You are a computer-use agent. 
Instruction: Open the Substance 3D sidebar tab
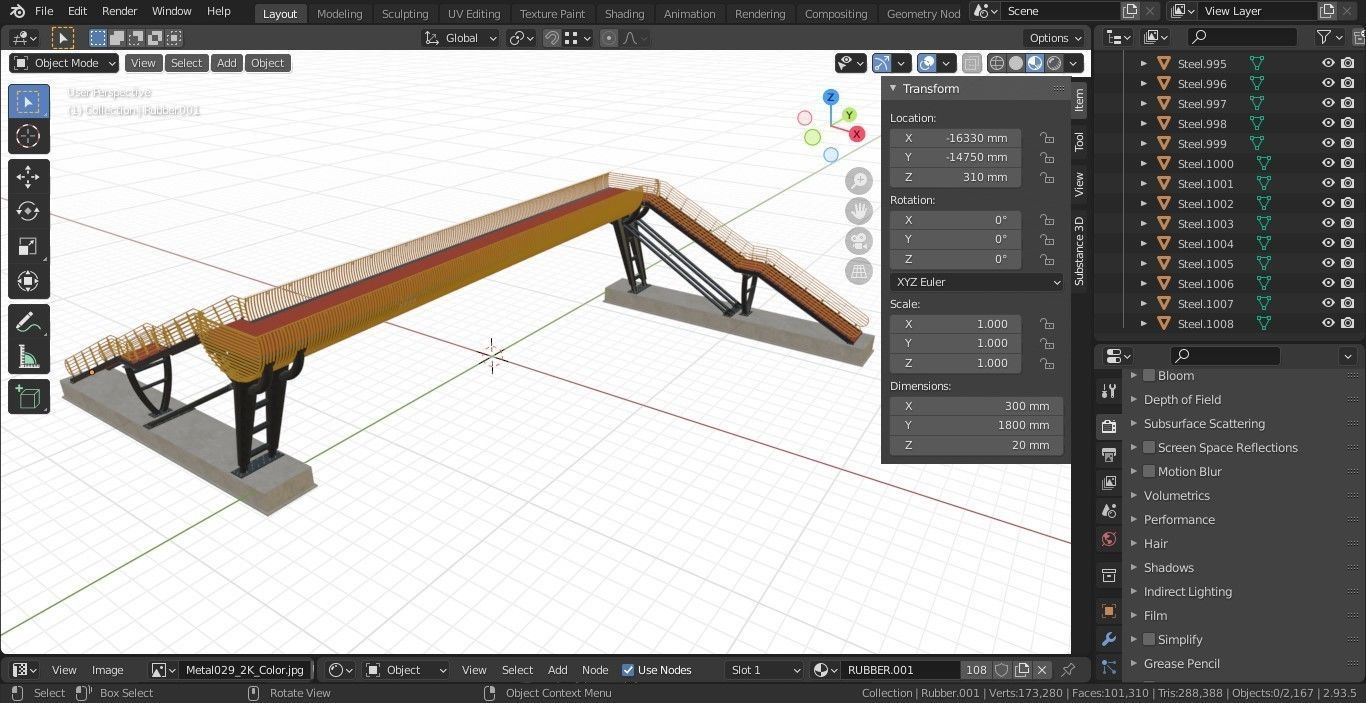(x=1079, y=251)
